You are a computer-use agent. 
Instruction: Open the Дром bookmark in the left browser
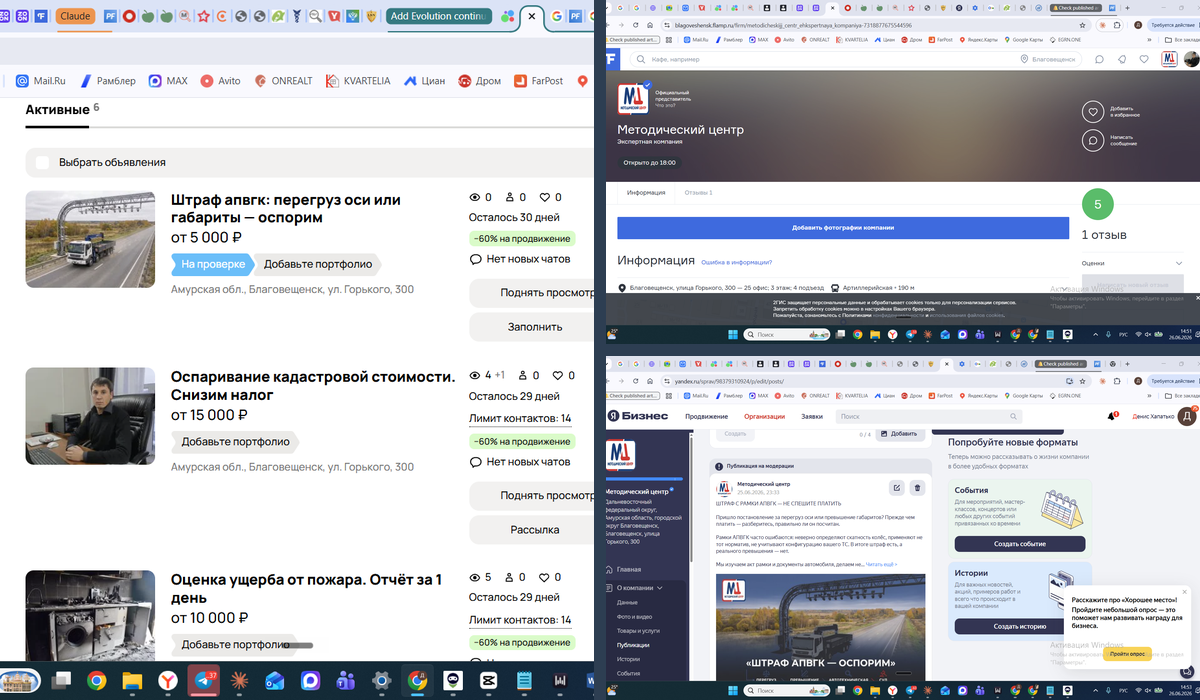(479, 81)
